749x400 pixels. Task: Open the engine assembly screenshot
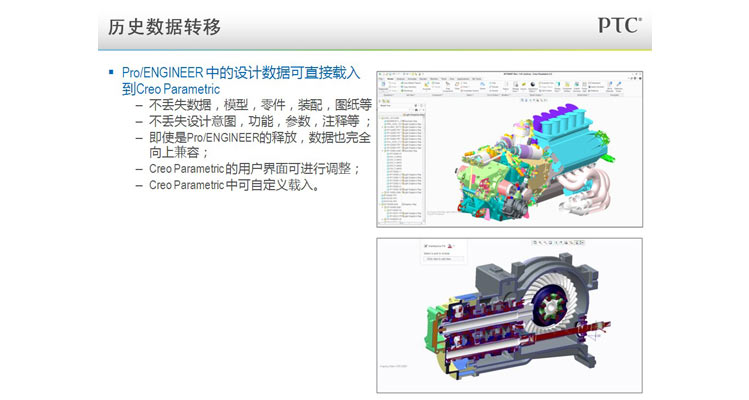509,149
